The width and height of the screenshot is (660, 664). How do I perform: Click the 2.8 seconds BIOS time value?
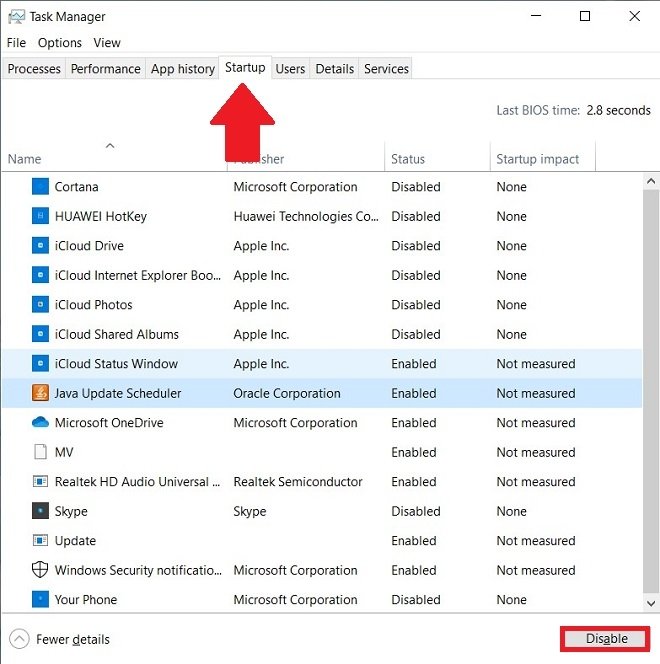point(618,110)
